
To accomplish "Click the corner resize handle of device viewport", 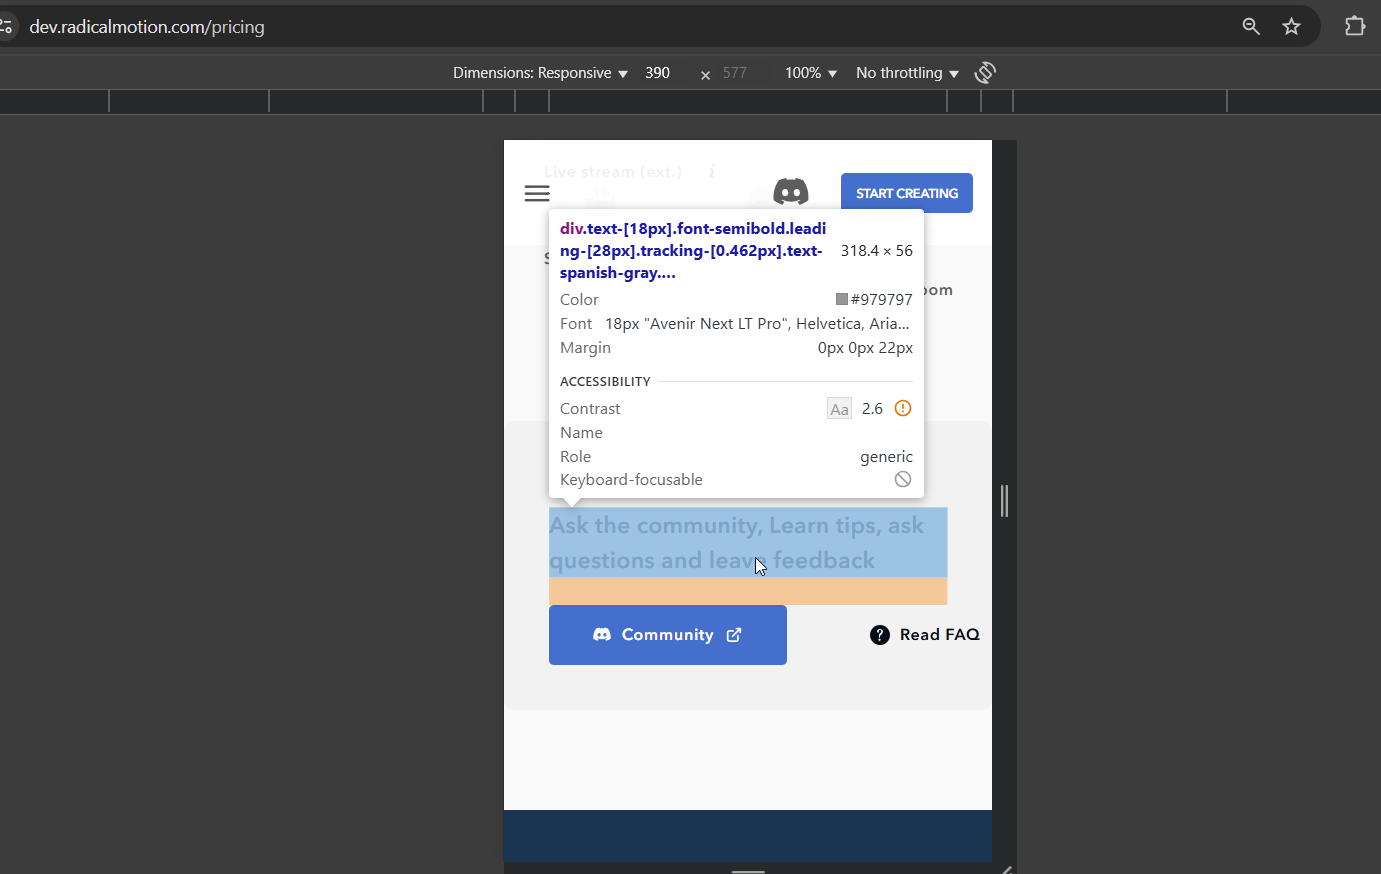I will [1006, 869].
